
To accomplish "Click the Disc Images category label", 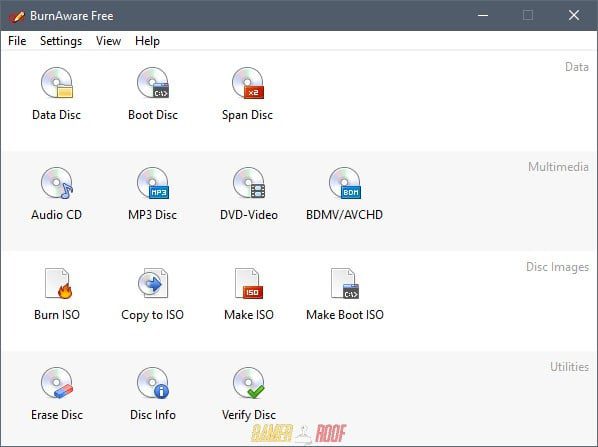I will [x=557, y=267].
